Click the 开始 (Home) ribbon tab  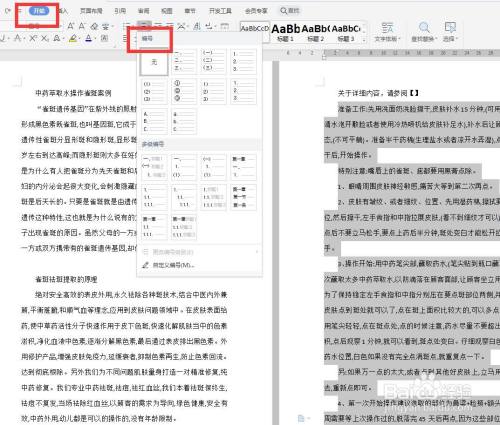[39, 11]
